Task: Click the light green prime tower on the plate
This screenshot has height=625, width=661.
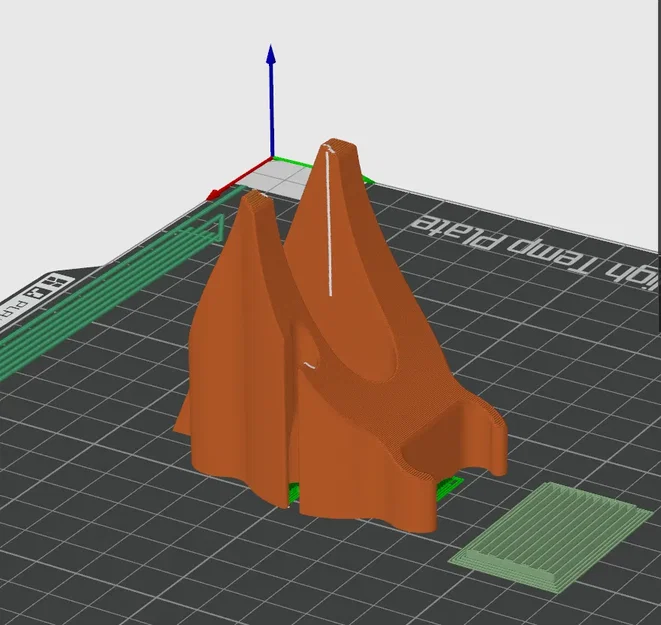Action: click(552, 537)
